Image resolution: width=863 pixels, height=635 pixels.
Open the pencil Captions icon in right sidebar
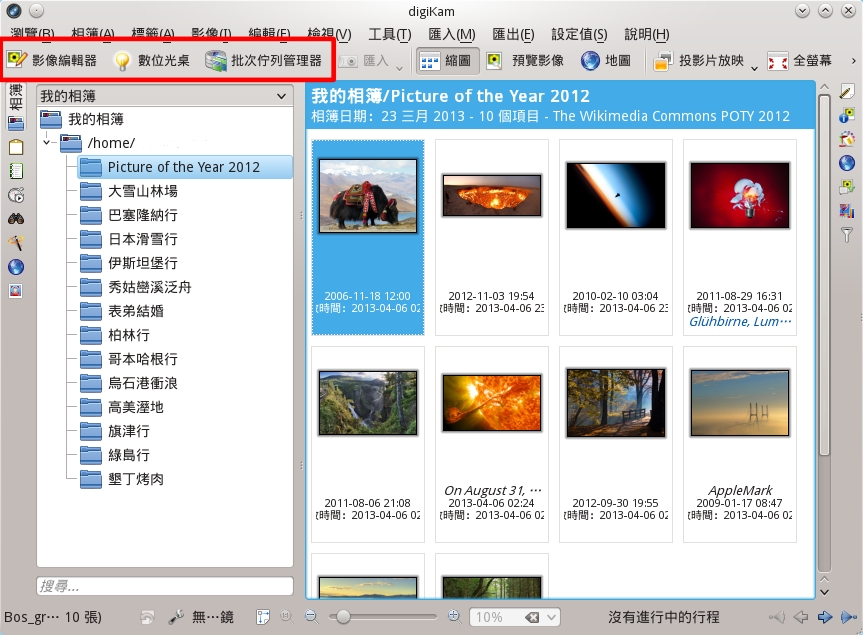click(846, 92)
